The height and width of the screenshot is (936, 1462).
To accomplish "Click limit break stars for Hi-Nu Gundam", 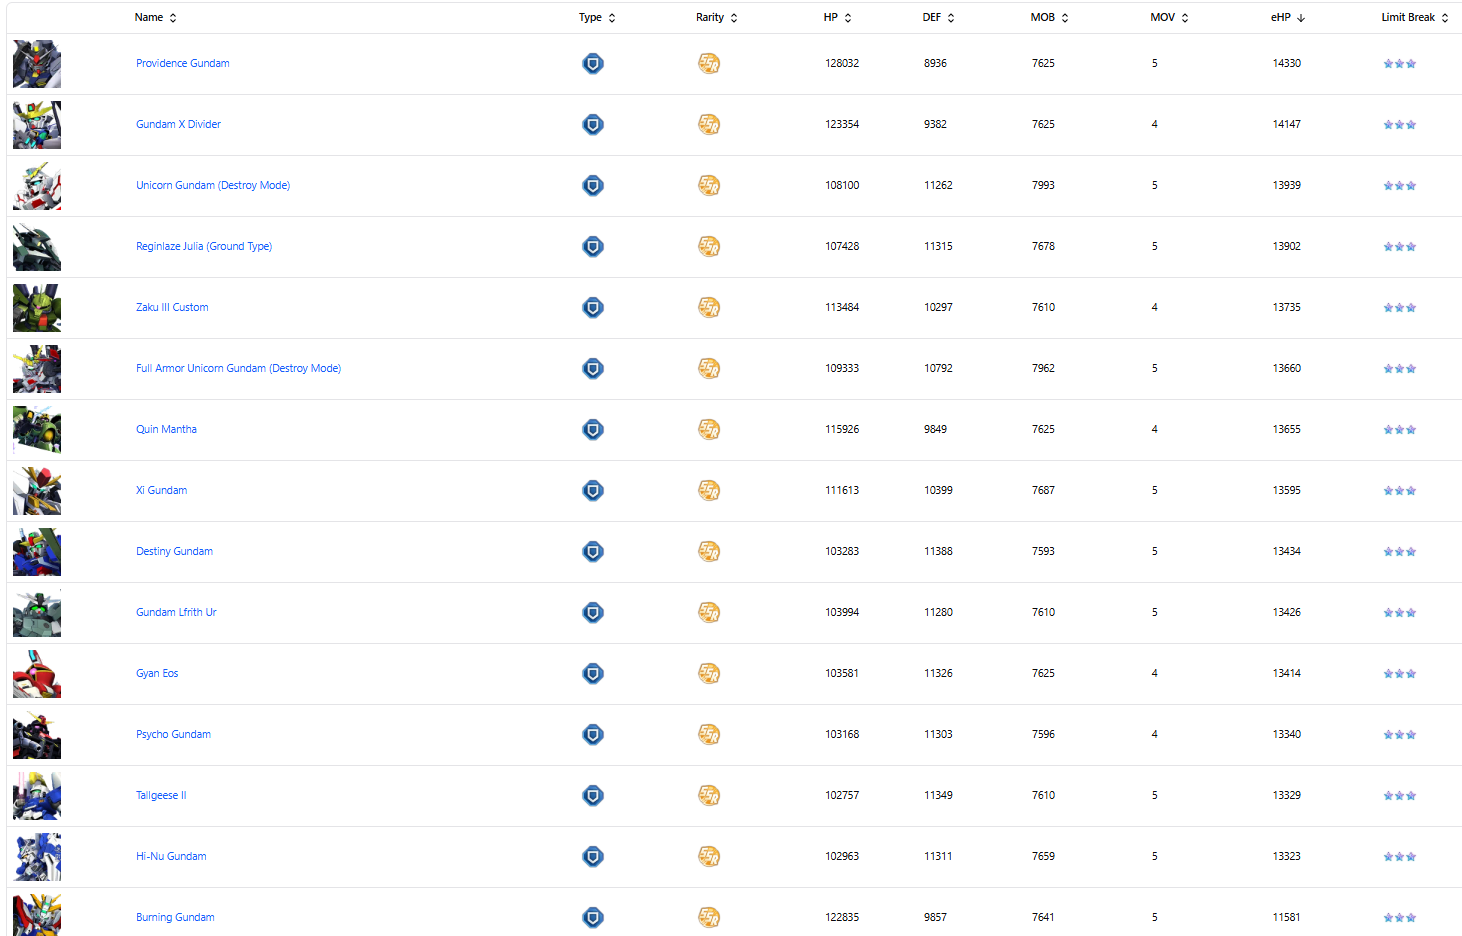I will pos(1399,857).
